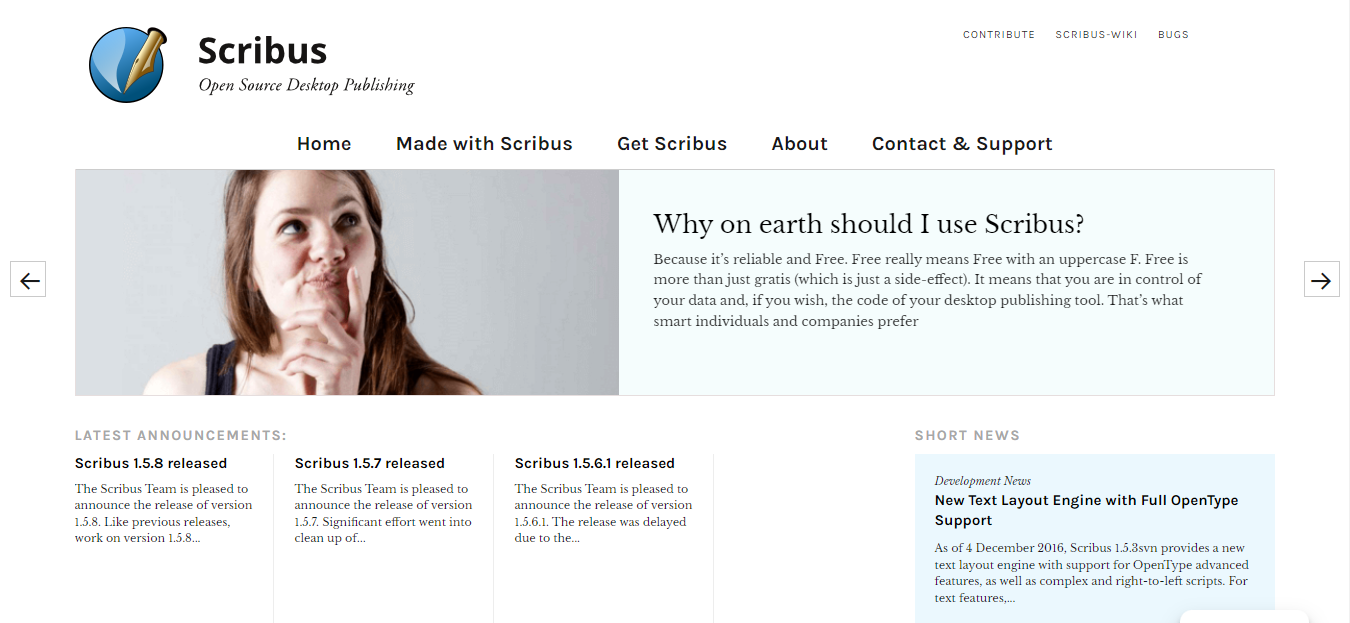Open the Get Scribus tab
Image resolution: width=1350 pixels, height=623 pixels.
(x=672, y=143)
